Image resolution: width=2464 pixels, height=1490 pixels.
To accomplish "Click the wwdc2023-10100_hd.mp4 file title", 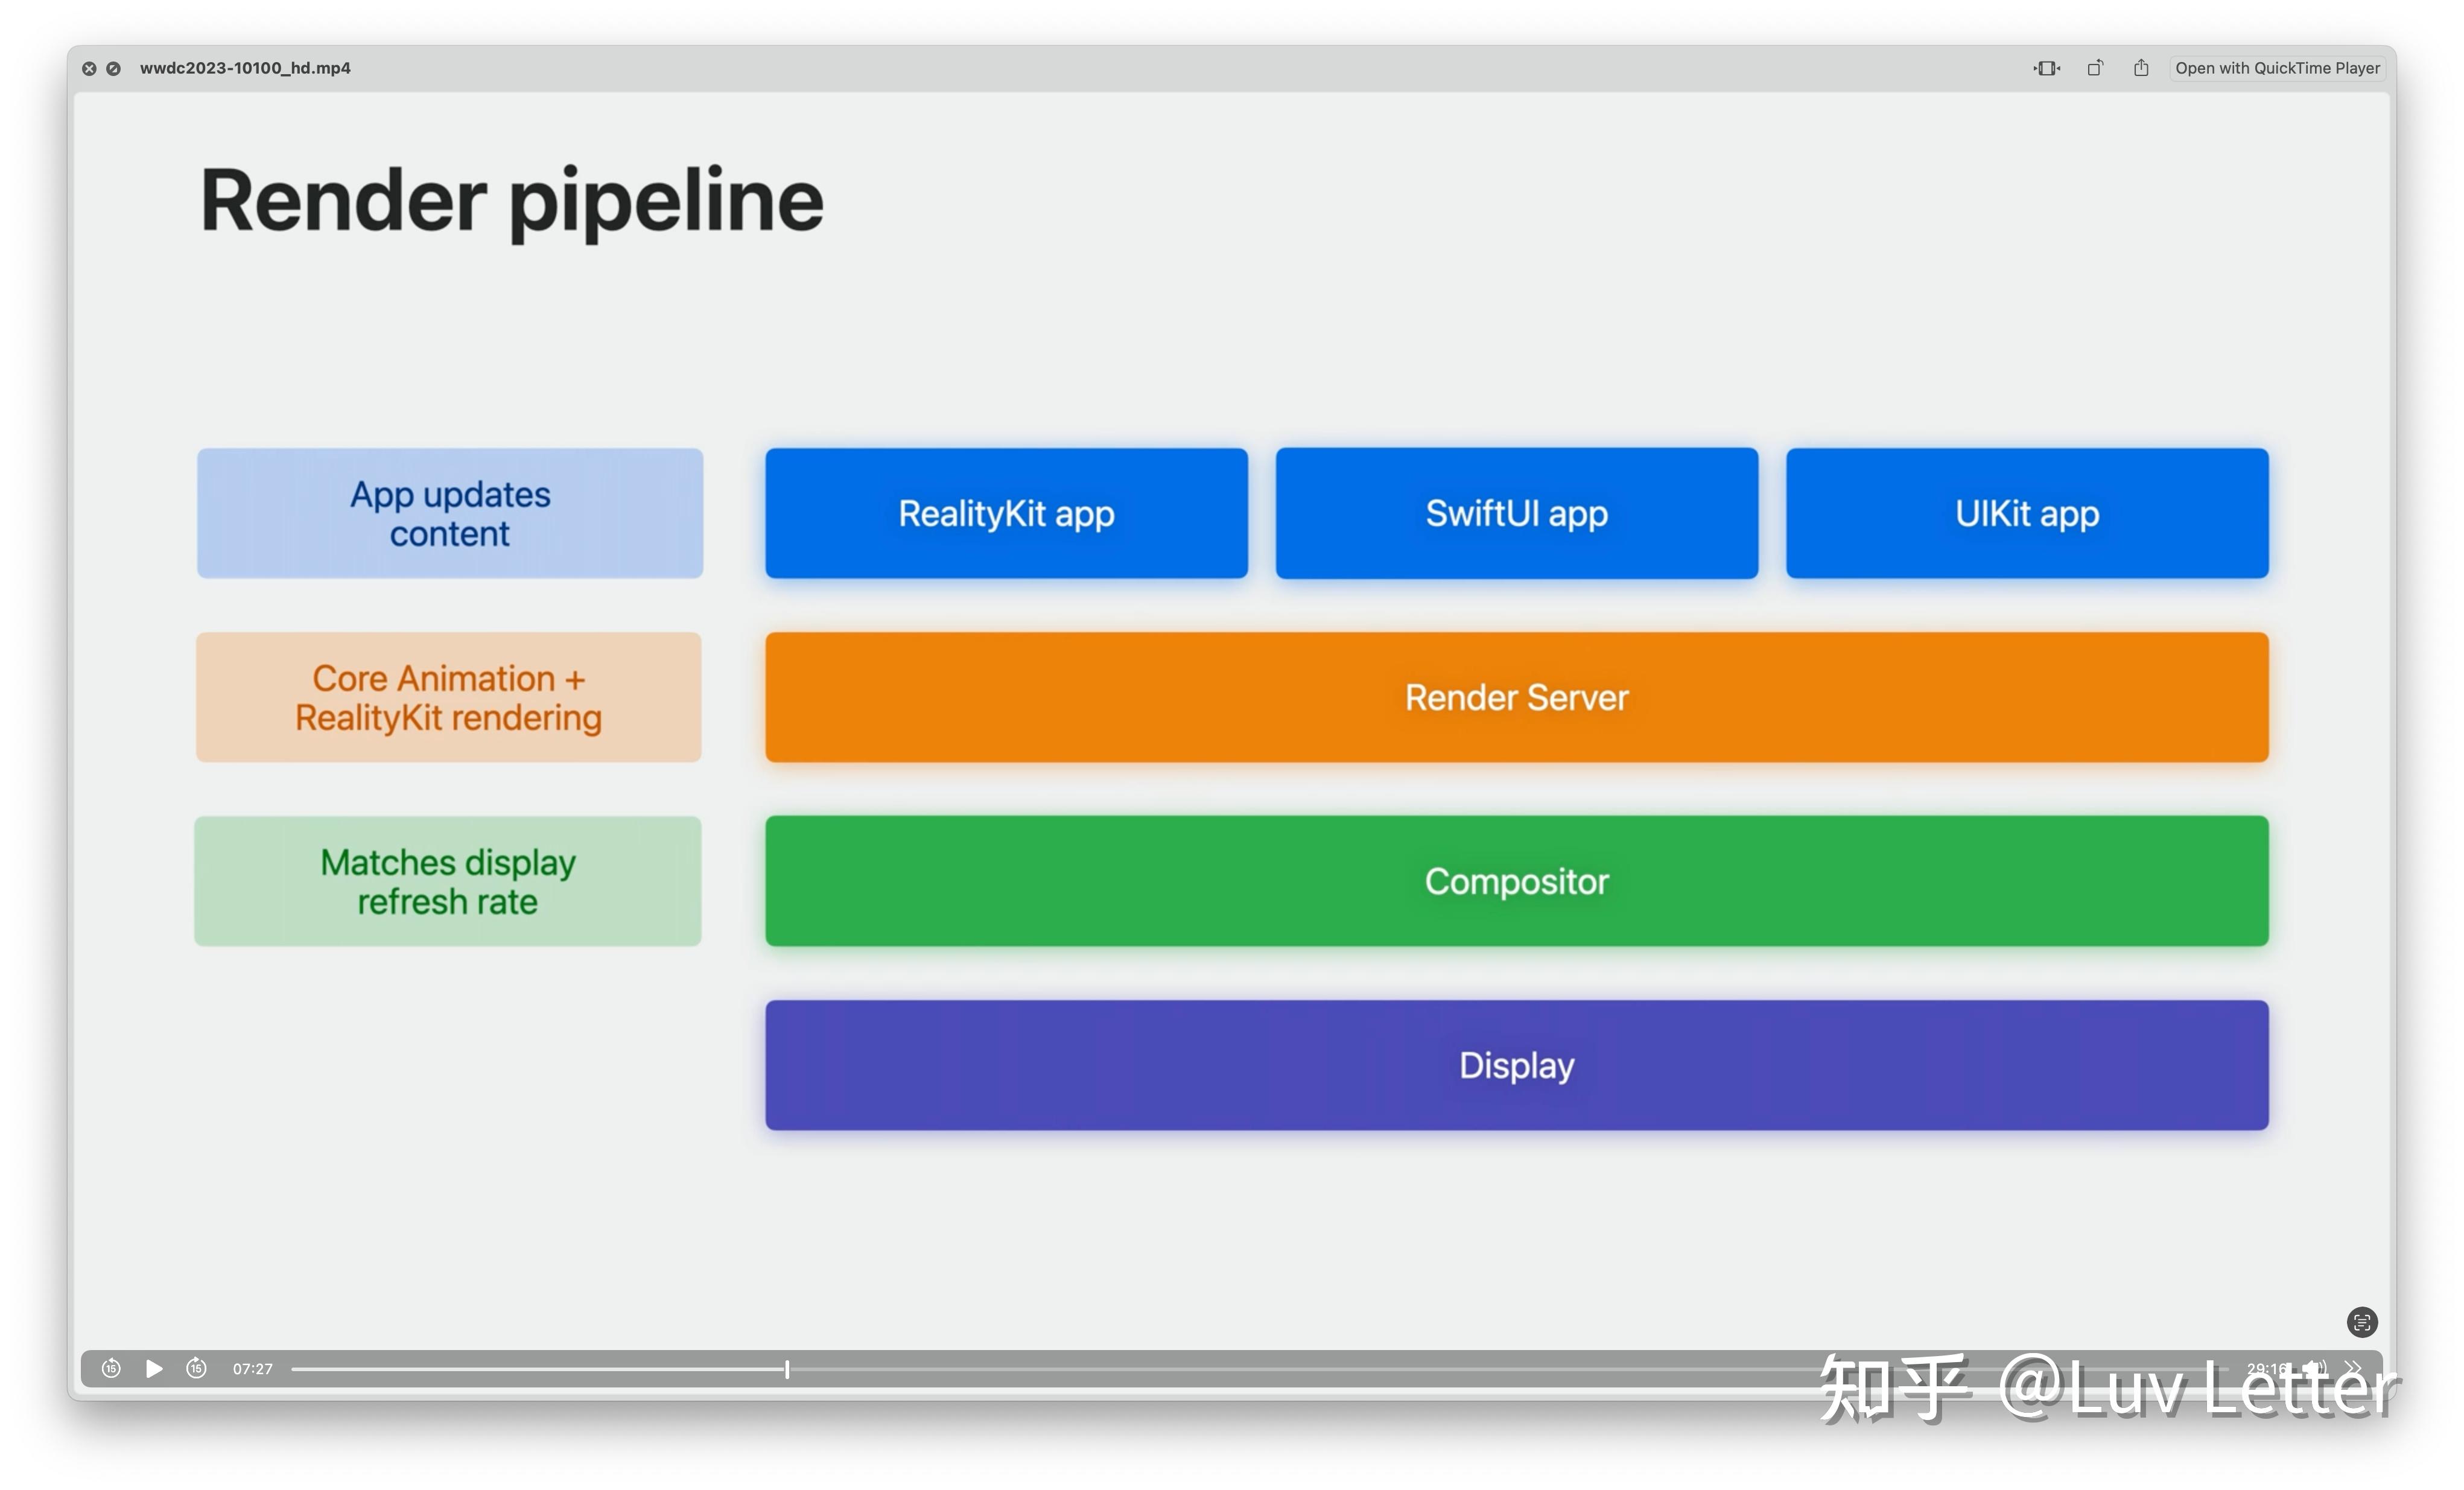I will 245,68.
